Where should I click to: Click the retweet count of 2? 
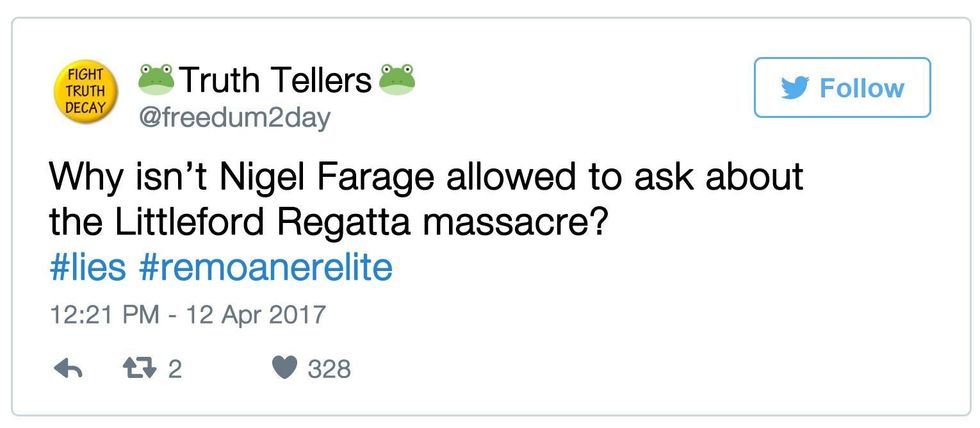click(175, 370)
